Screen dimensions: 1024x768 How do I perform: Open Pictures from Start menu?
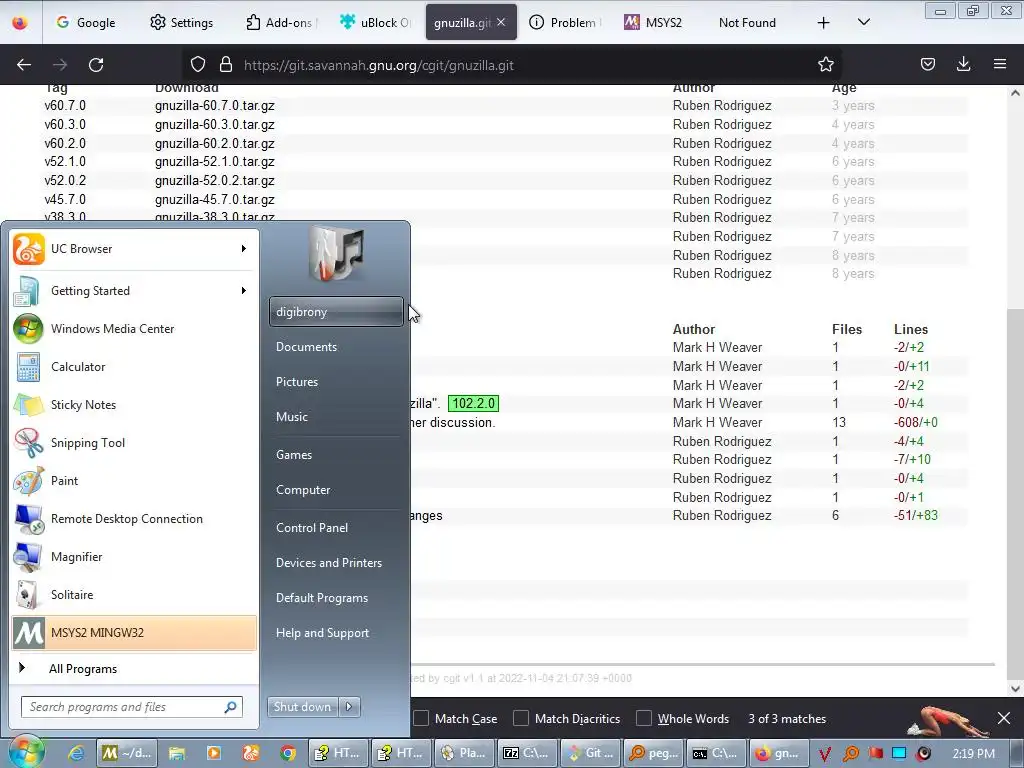tap(336, 381)
